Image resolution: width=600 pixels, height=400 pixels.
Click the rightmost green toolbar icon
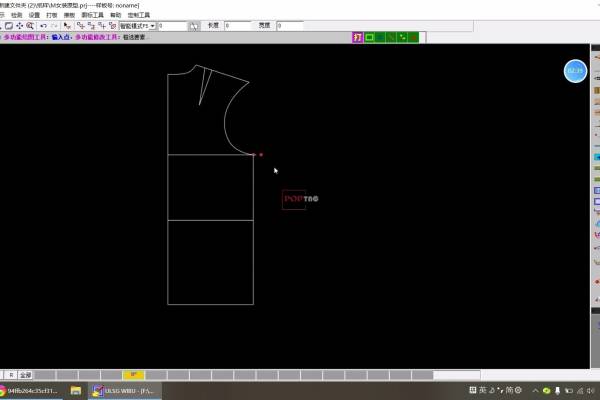[x=413, y=37]
